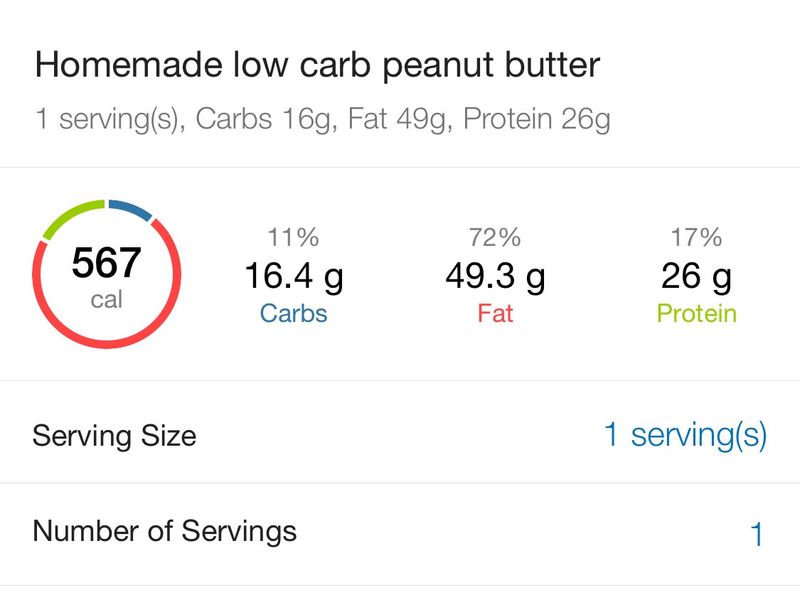Click the red fat segment of the ring
This screenshot has width=800, height=597.
pos(107,343)
